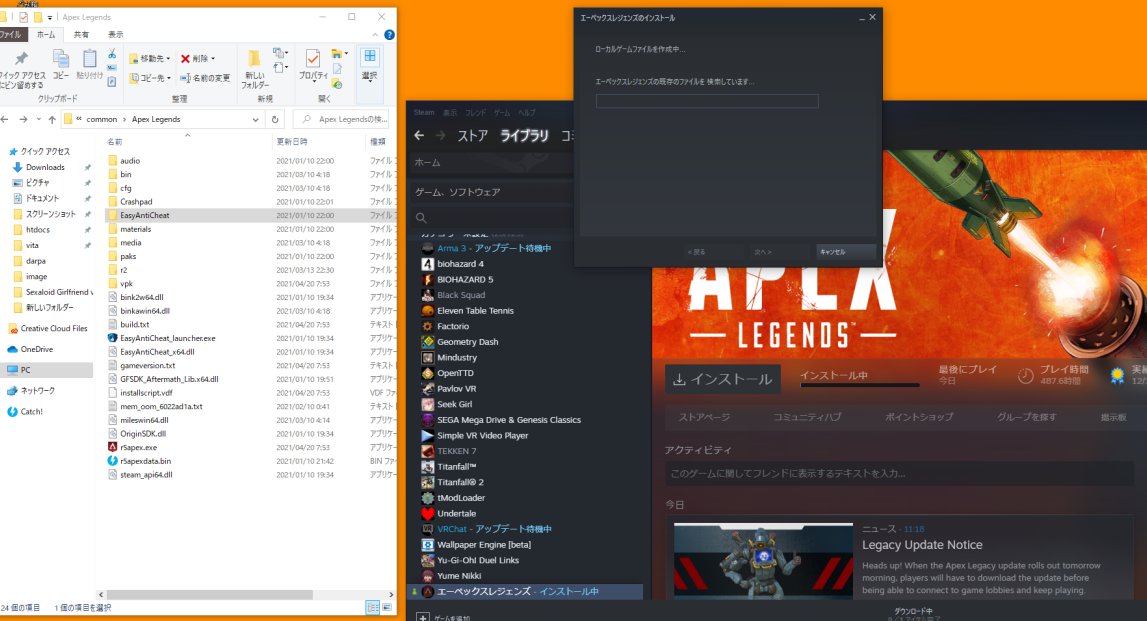Image resolution: width=1147 pixels, height=621 pixels.
Task: Click the New Folder icon in ribbon
Action: coord(254,58)
